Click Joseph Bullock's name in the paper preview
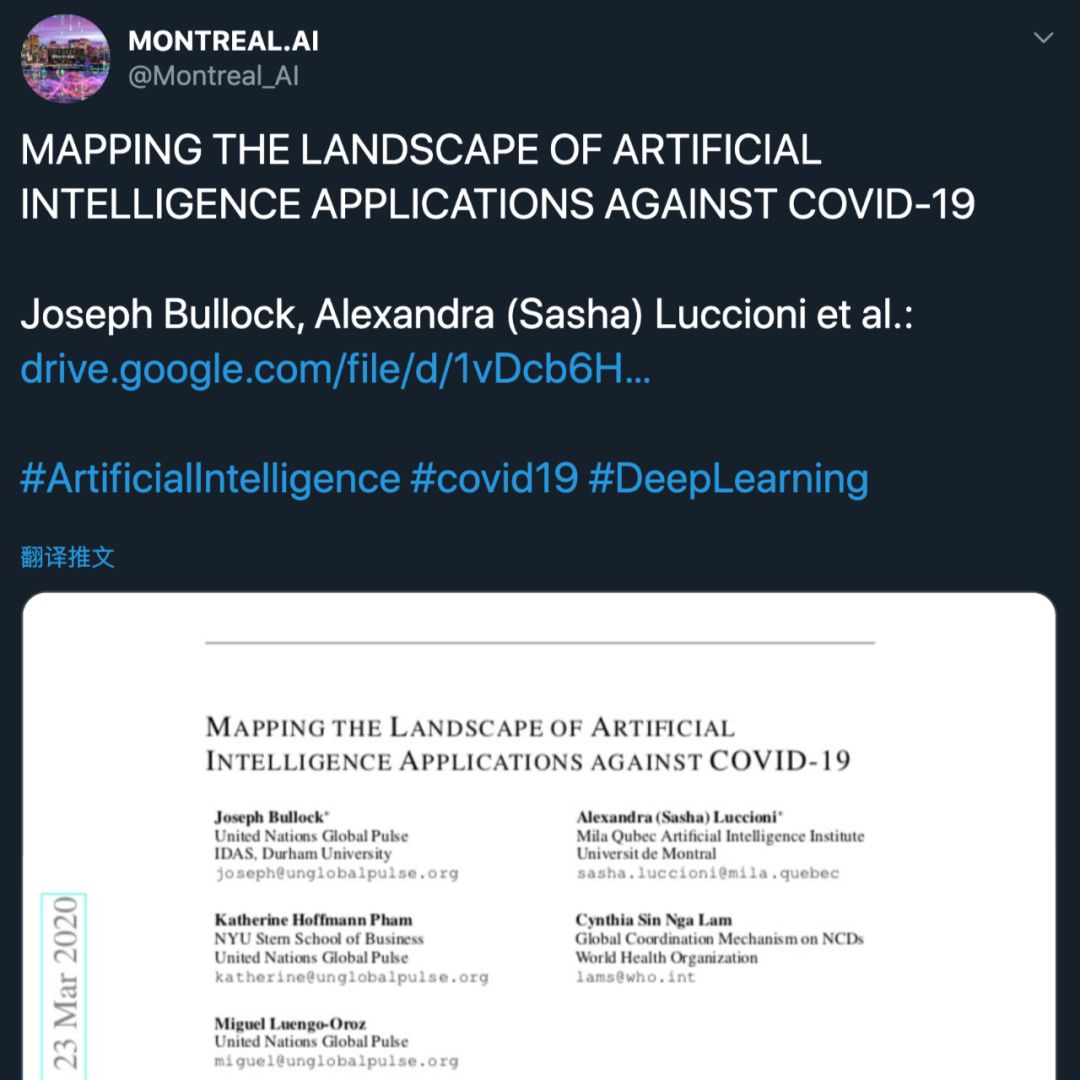The image size is (1080, 1080). [x=270, y=817]
